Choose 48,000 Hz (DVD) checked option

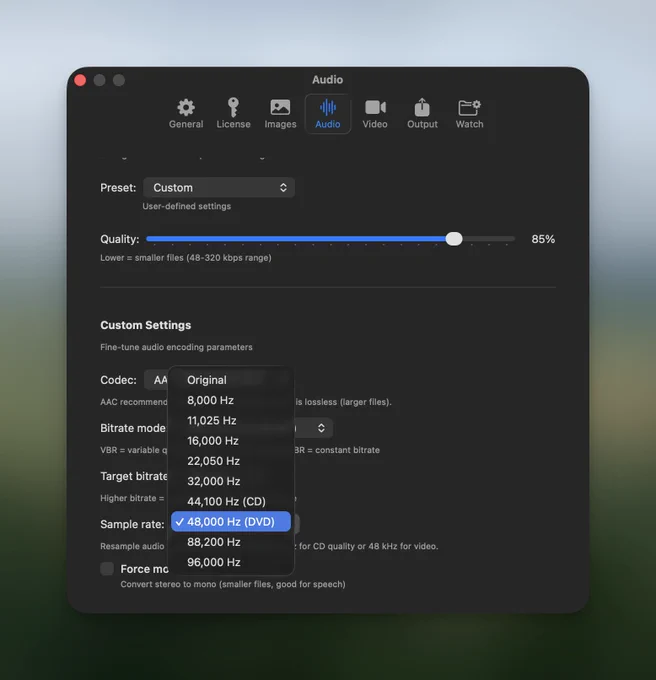231,522
